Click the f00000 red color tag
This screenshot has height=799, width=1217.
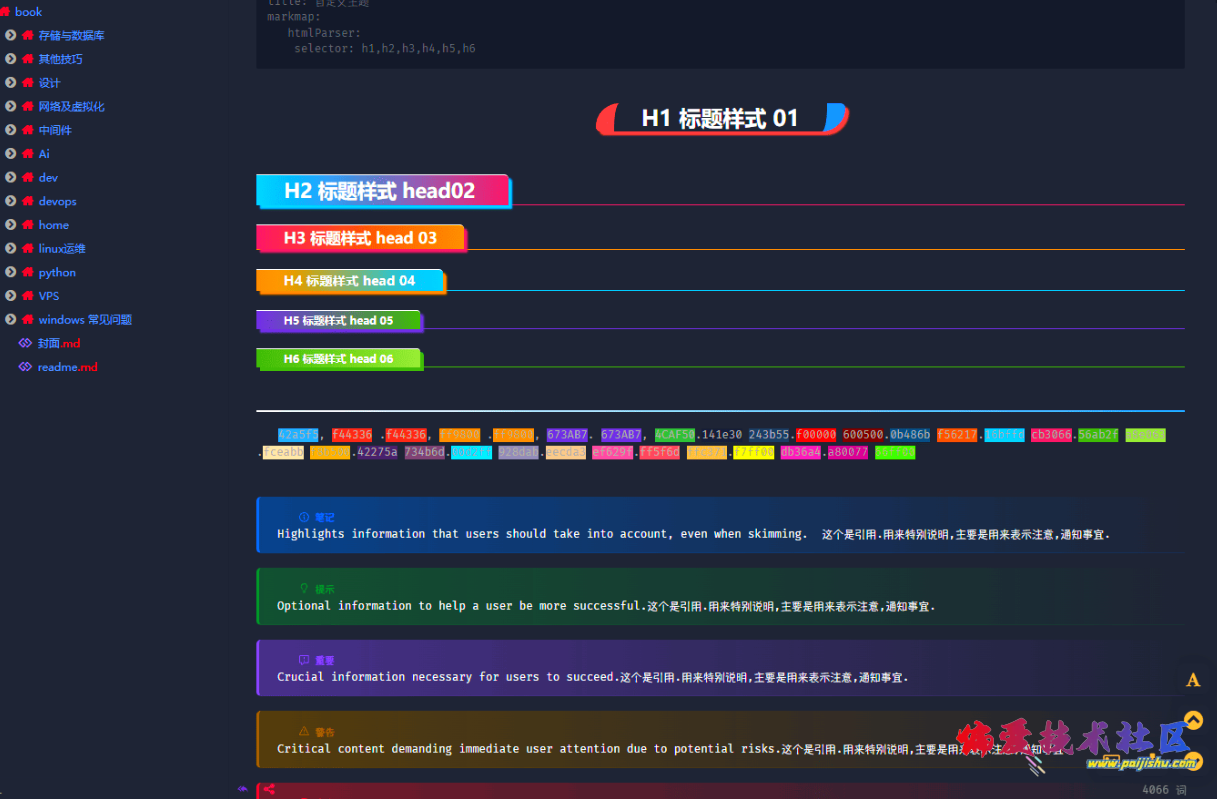point(816,435)
